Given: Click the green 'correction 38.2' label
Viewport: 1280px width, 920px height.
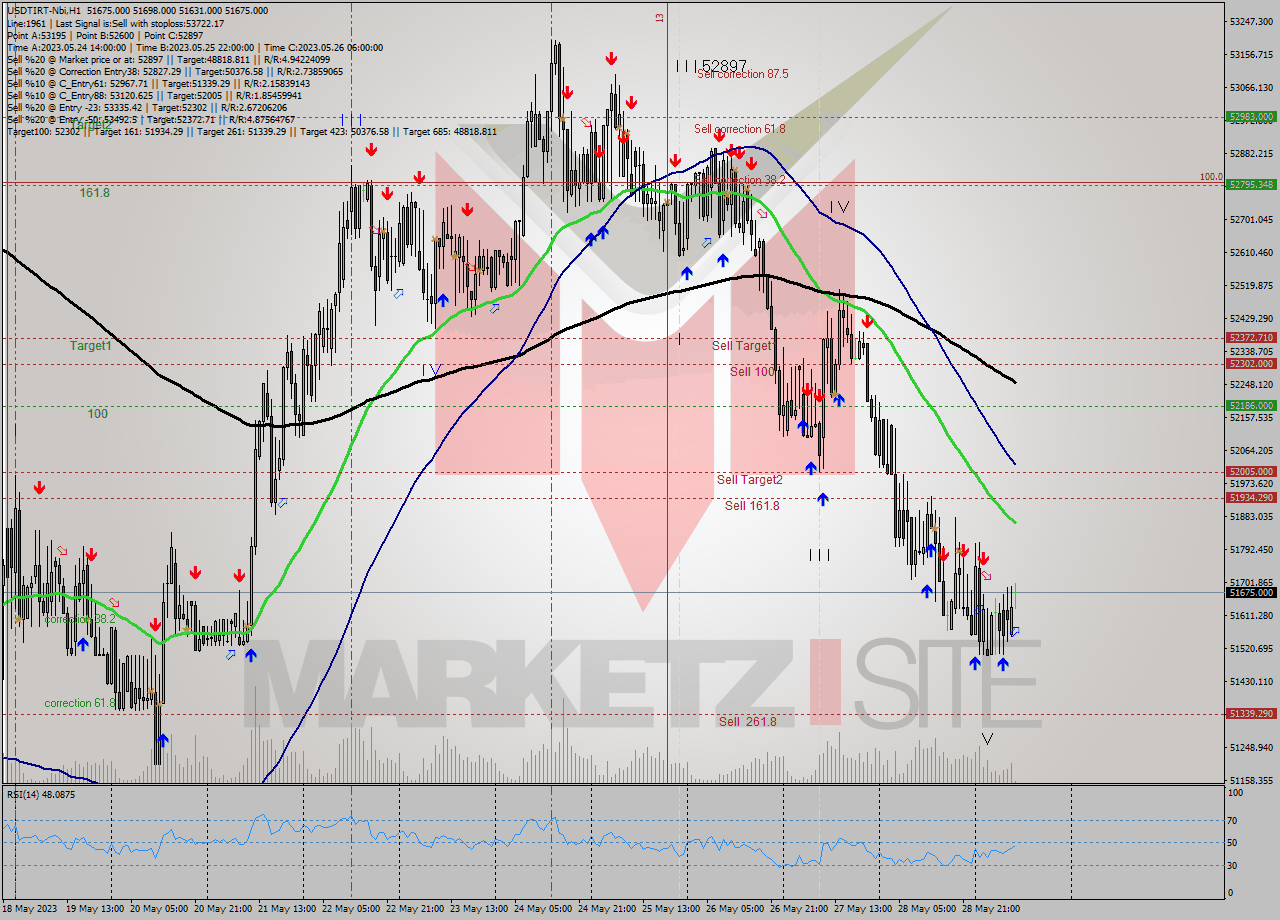Looking at the screenshot, I should [80, 619].
